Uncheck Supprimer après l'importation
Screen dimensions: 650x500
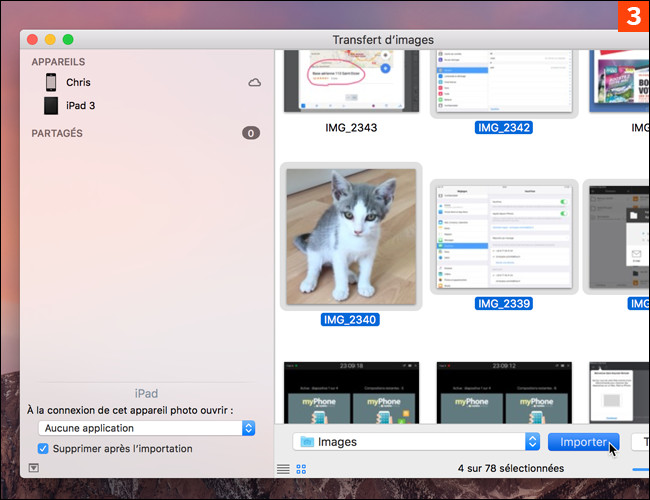pyautogui.click(x=42, y=449)
